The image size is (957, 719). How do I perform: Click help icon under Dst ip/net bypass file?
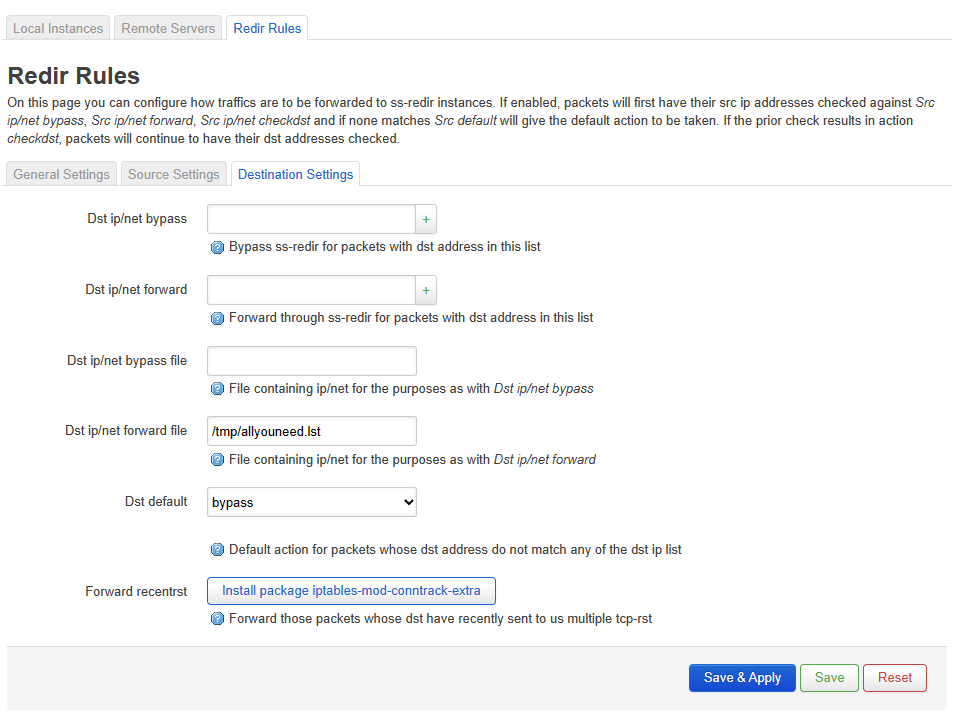coord(217,389)
